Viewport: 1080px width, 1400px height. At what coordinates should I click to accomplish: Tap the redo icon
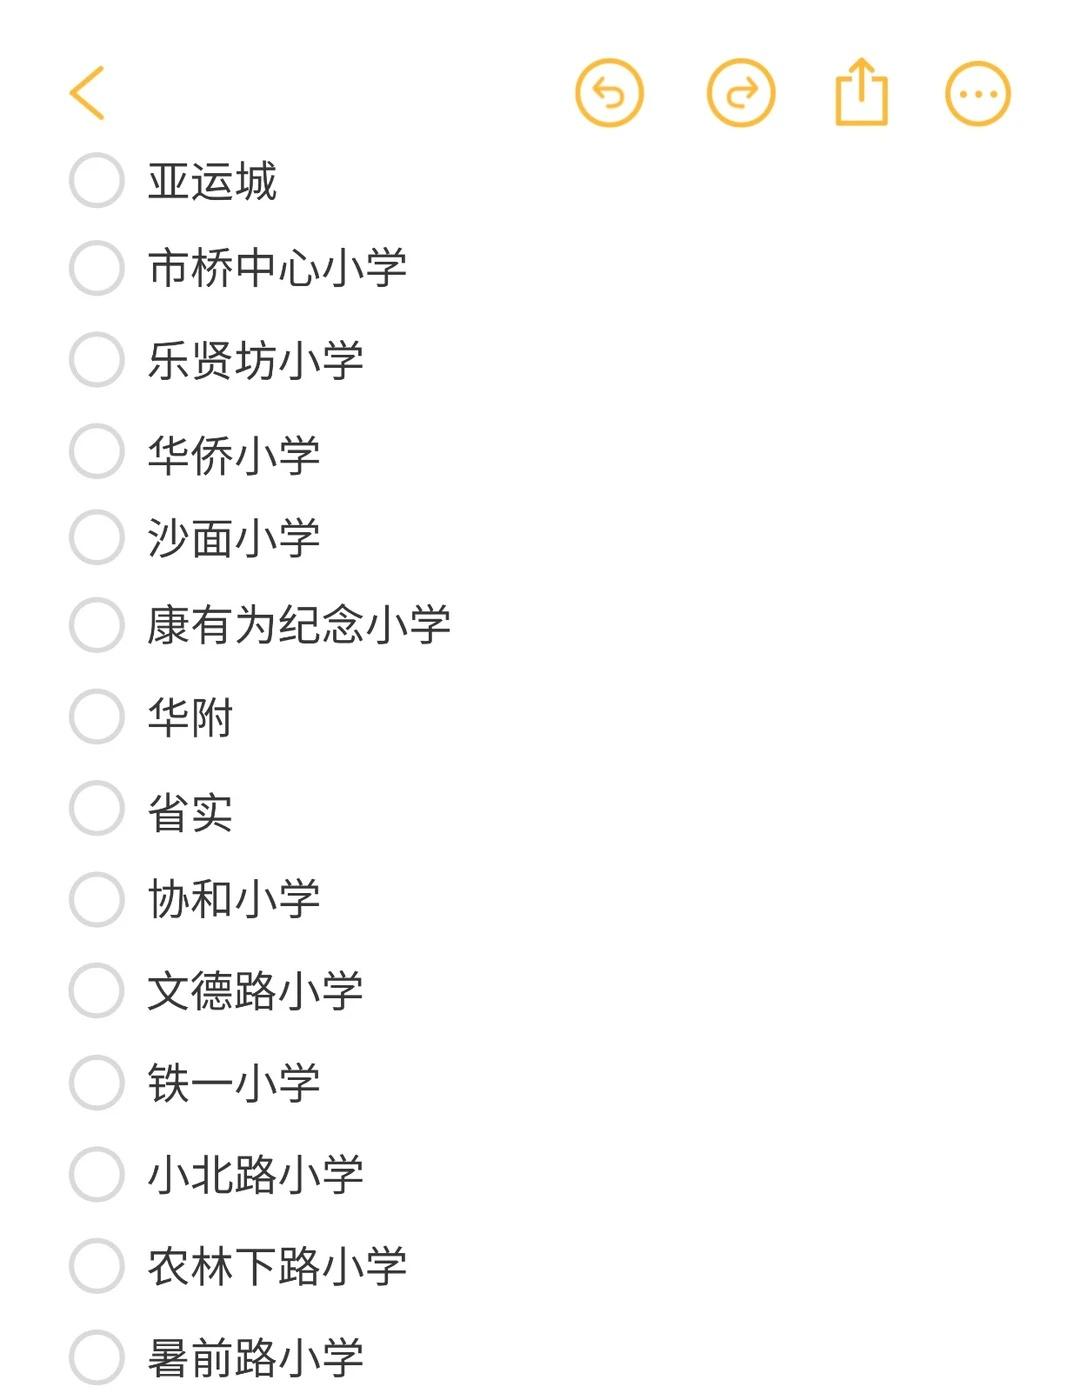click(x=741, y=93)
